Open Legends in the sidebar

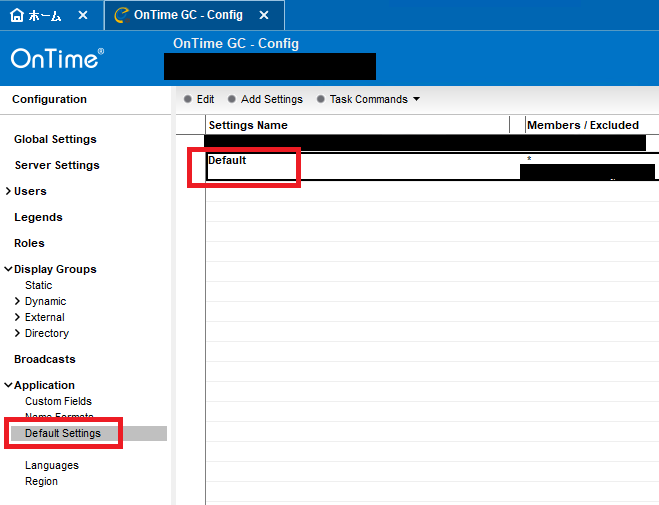pyautogui.click(x=38, y=217)
